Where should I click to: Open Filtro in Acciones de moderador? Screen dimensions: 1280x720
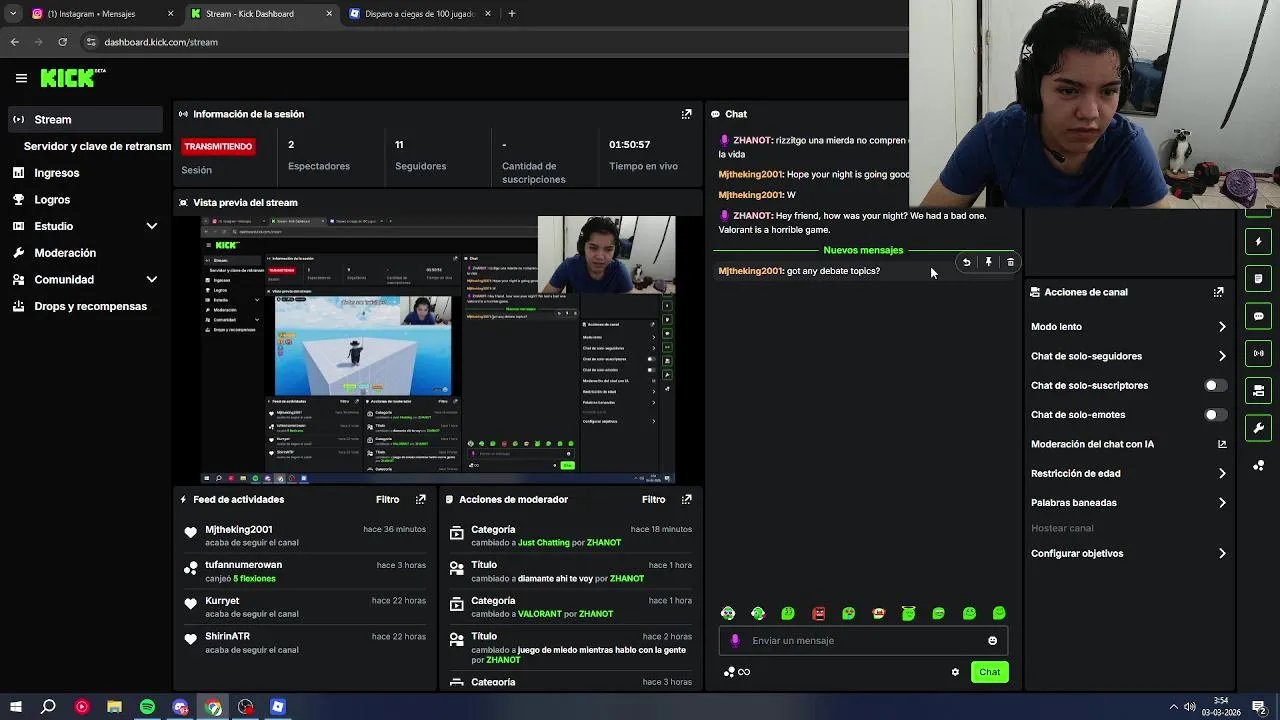click(x=653, y=499)
